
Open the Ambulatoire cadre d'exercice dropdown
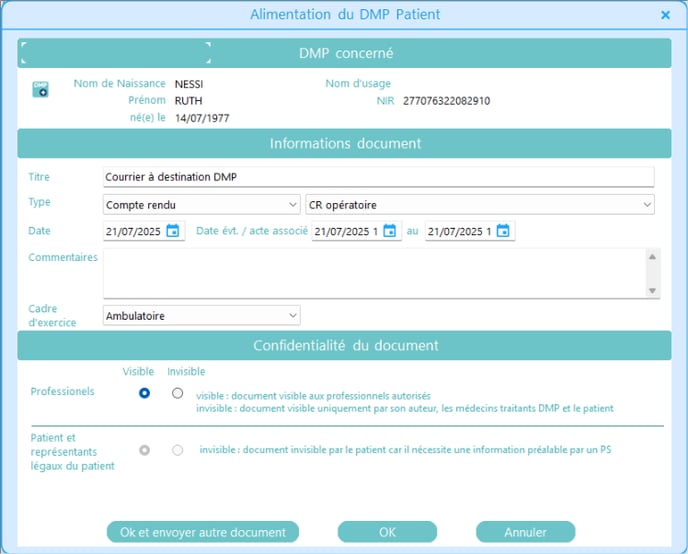[201, 315]
